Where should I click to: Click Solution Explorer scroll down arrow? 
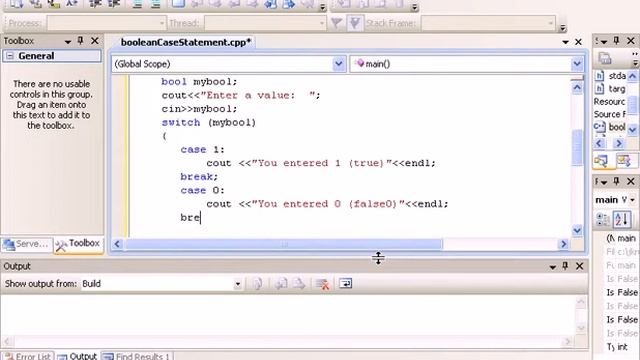tap(632, 130)
